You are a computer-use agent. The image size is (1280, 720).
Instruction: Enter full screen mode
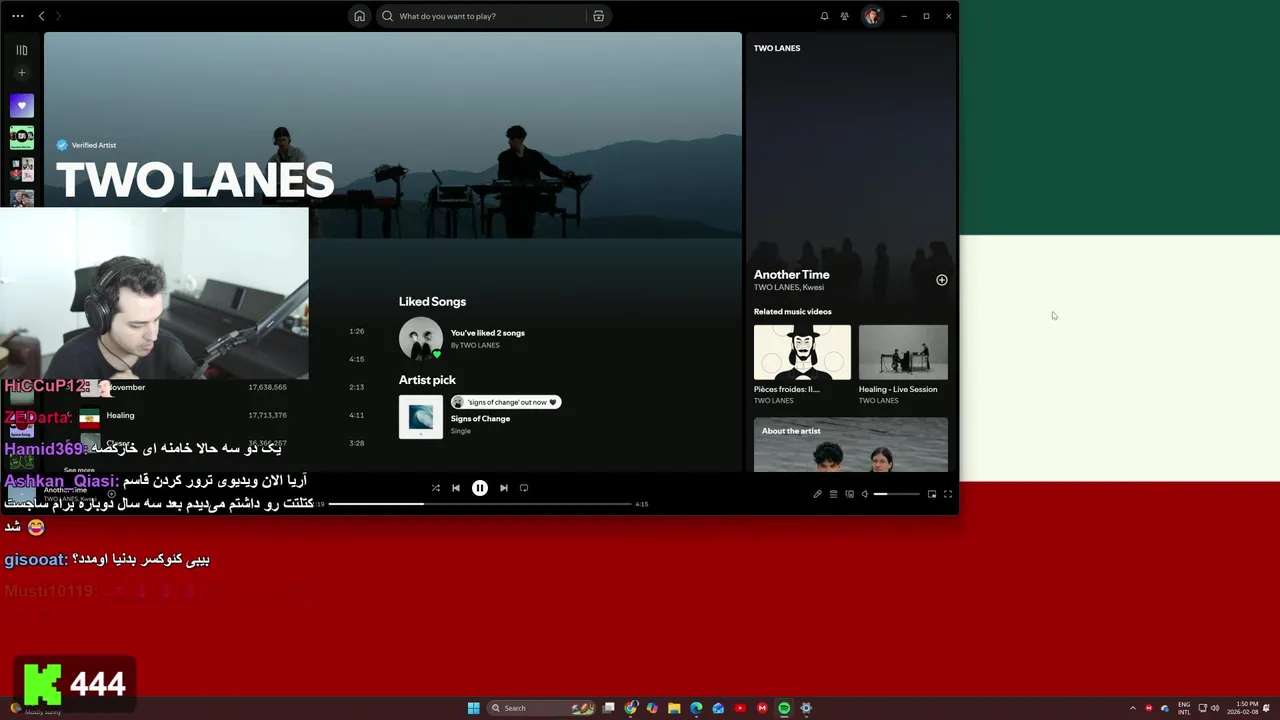coord(948,494)
